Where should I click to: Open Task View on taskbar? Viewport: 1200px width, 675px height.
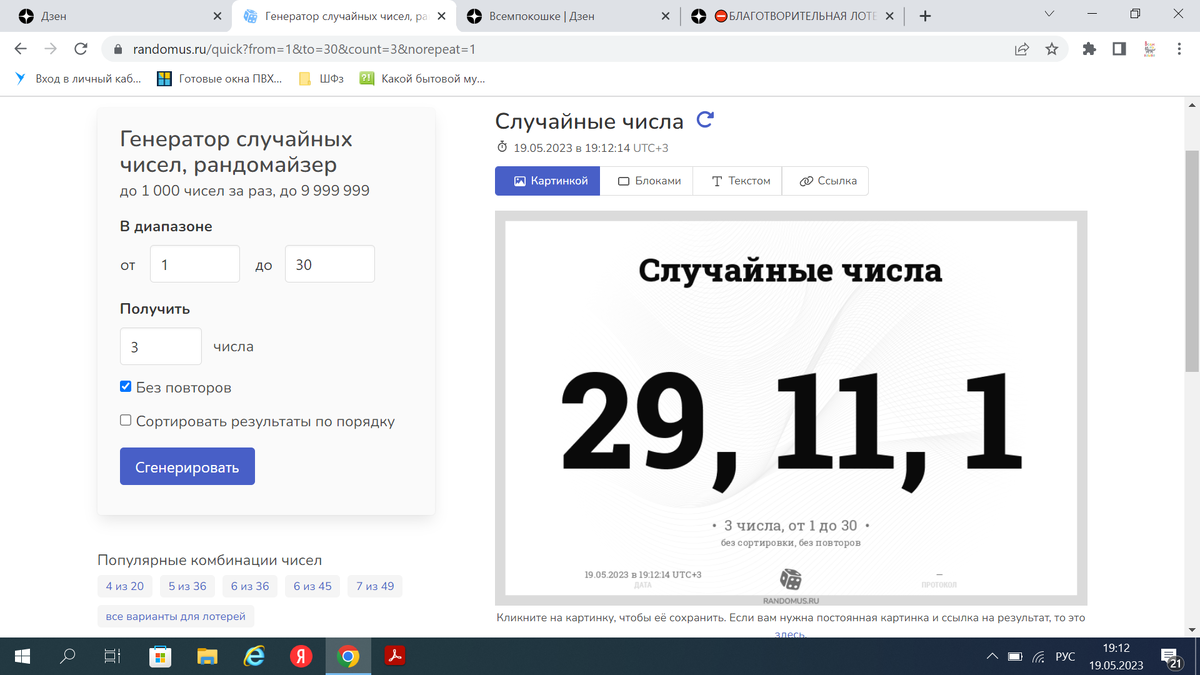[112, 656]
